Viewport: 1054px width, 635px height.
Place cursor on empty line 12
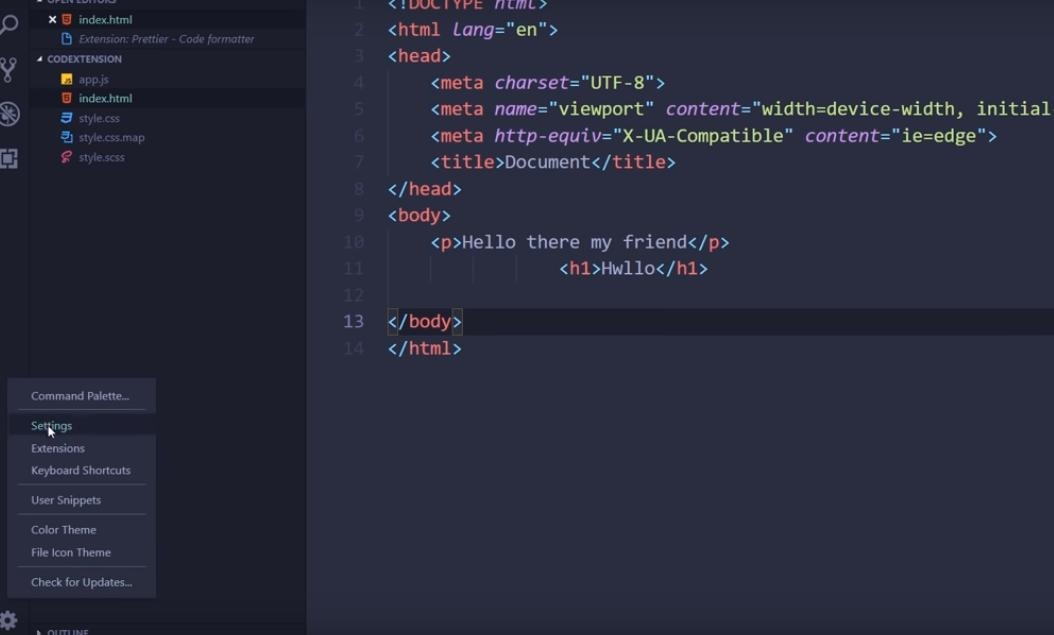click(721, 295)
